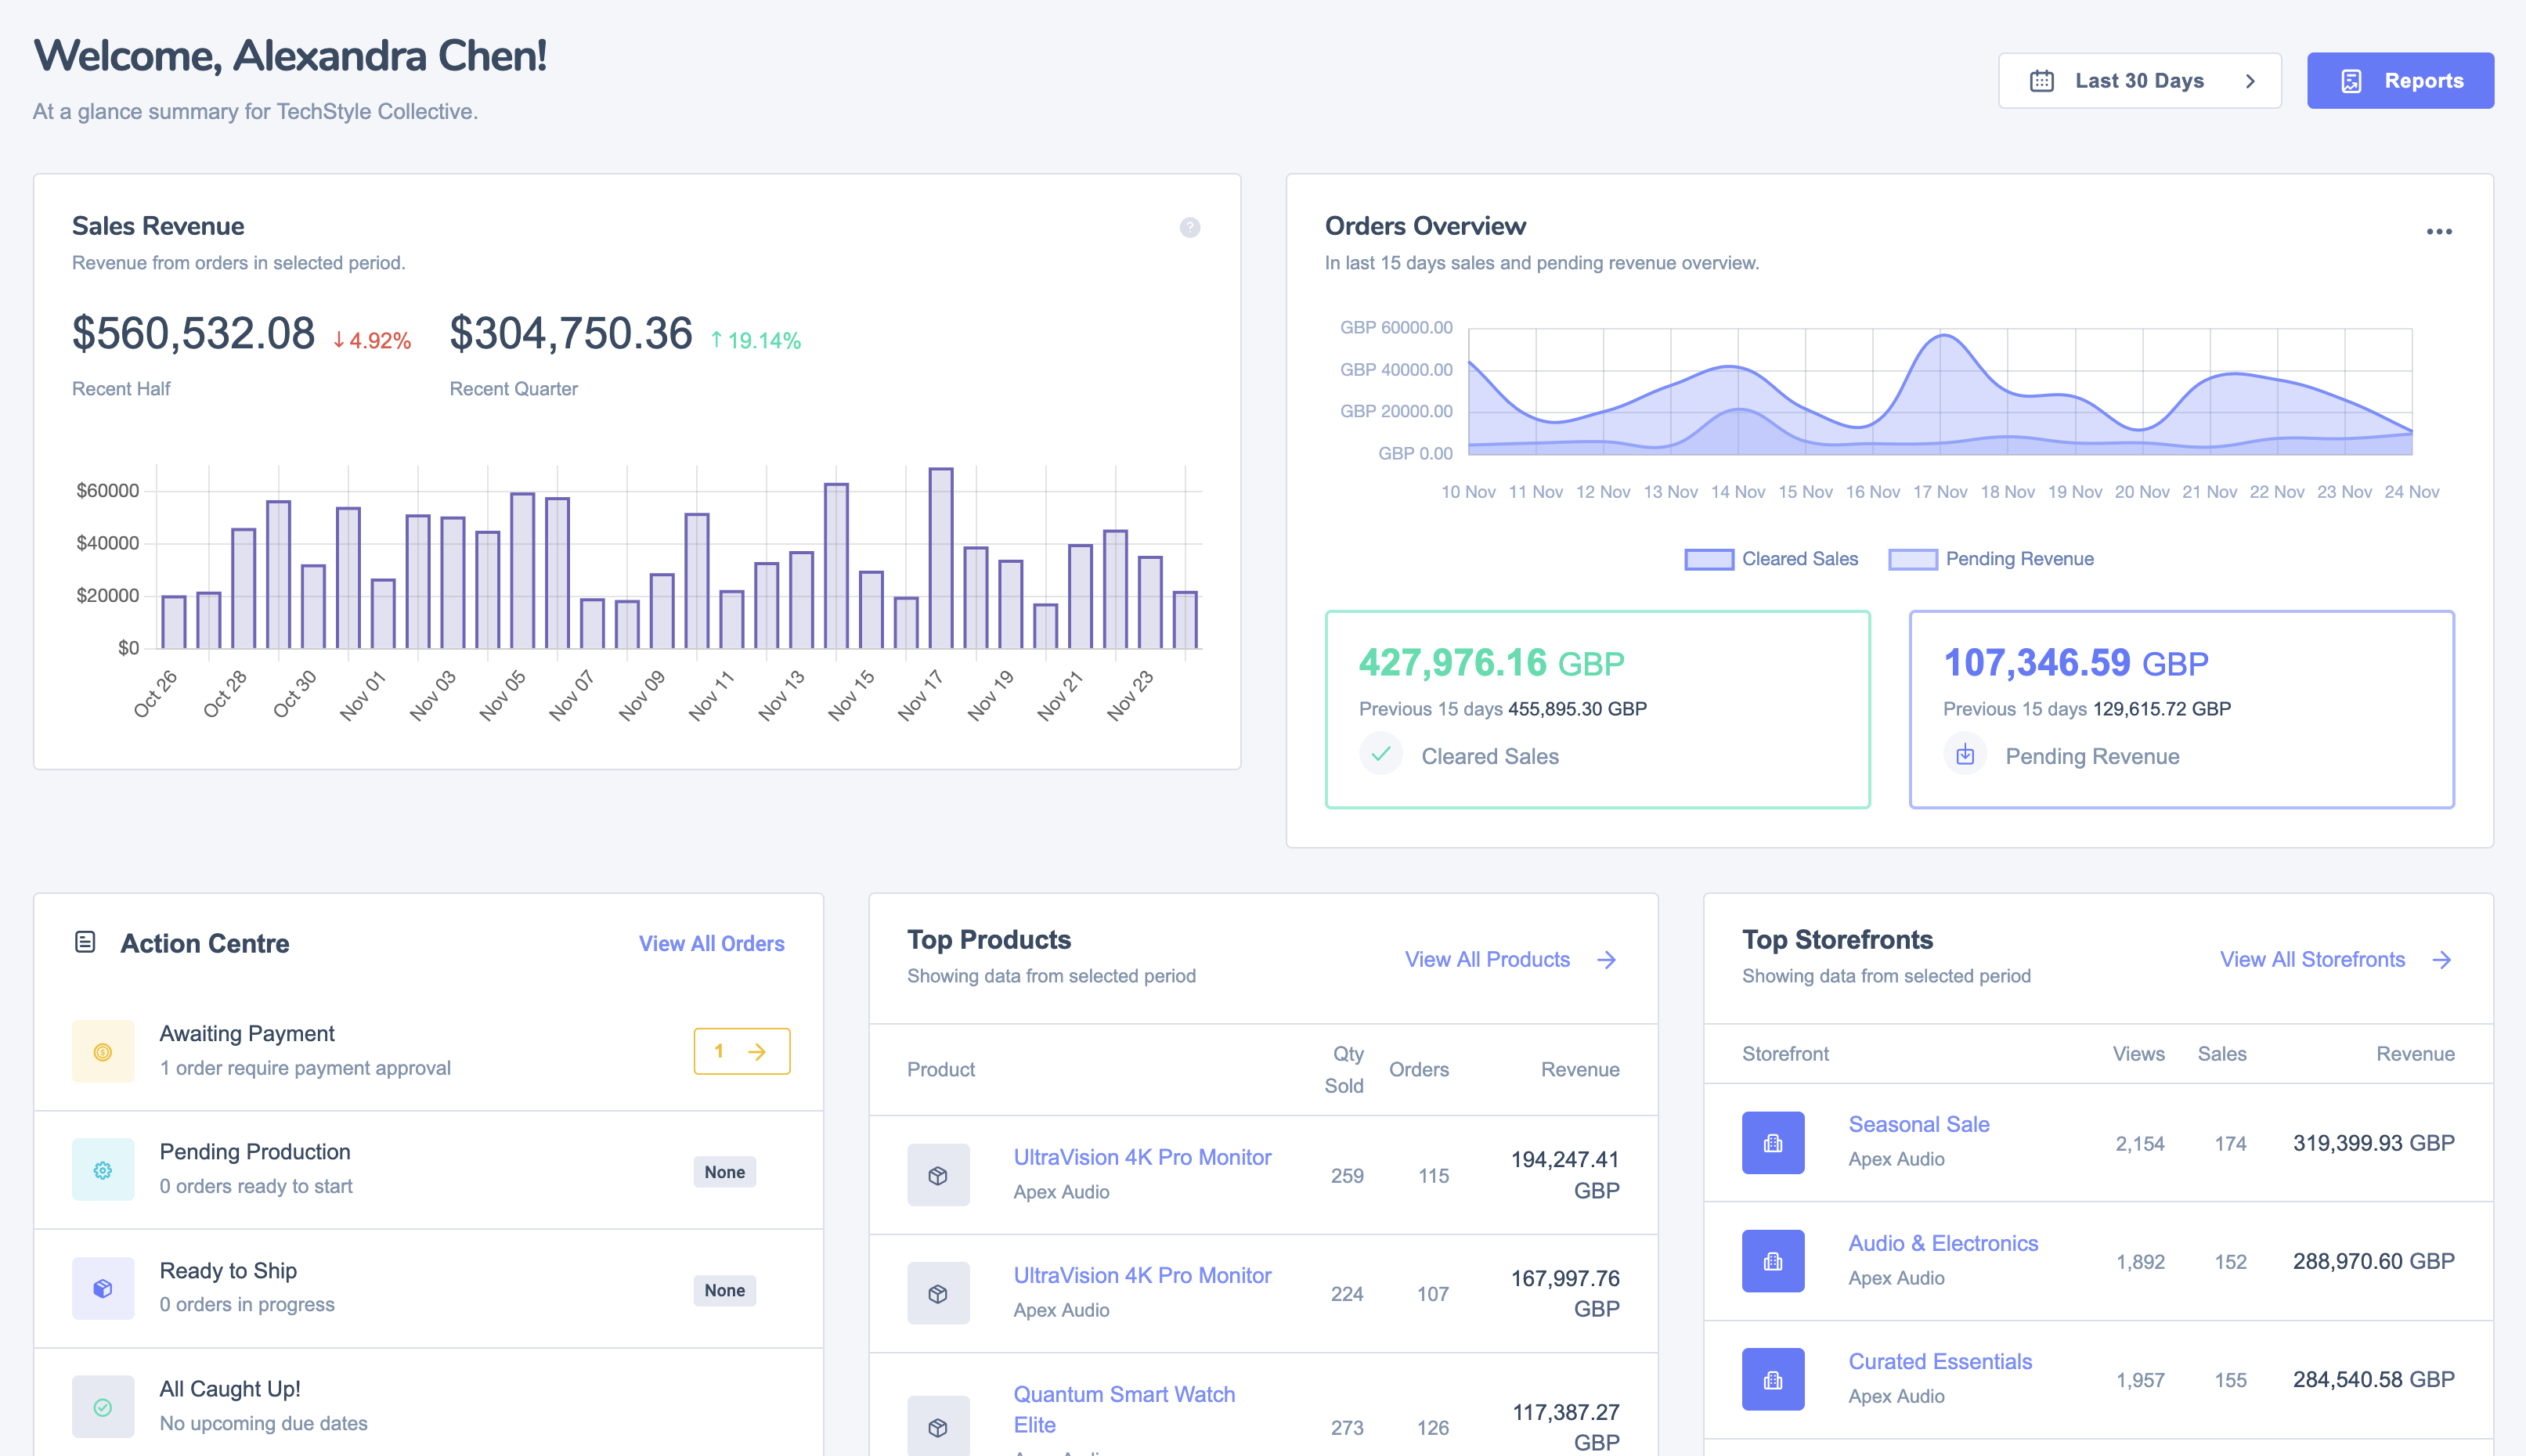
Task: Expand the Last 30 Days date range selector
Action: (x=2139, y=80)
